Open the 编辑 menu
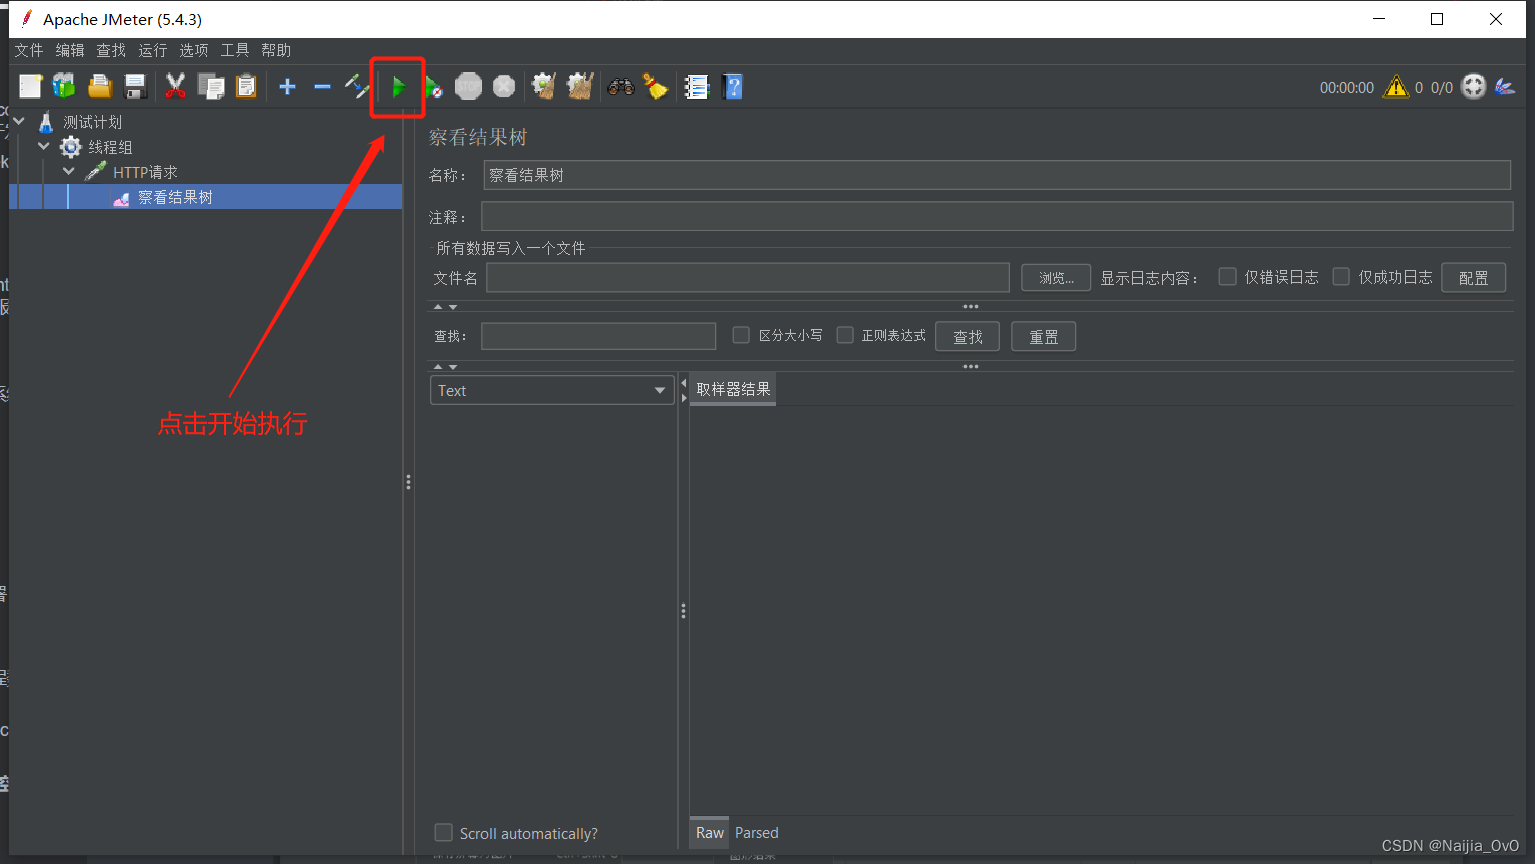This screenshot has width=1535, height=864. pos(70,50)
